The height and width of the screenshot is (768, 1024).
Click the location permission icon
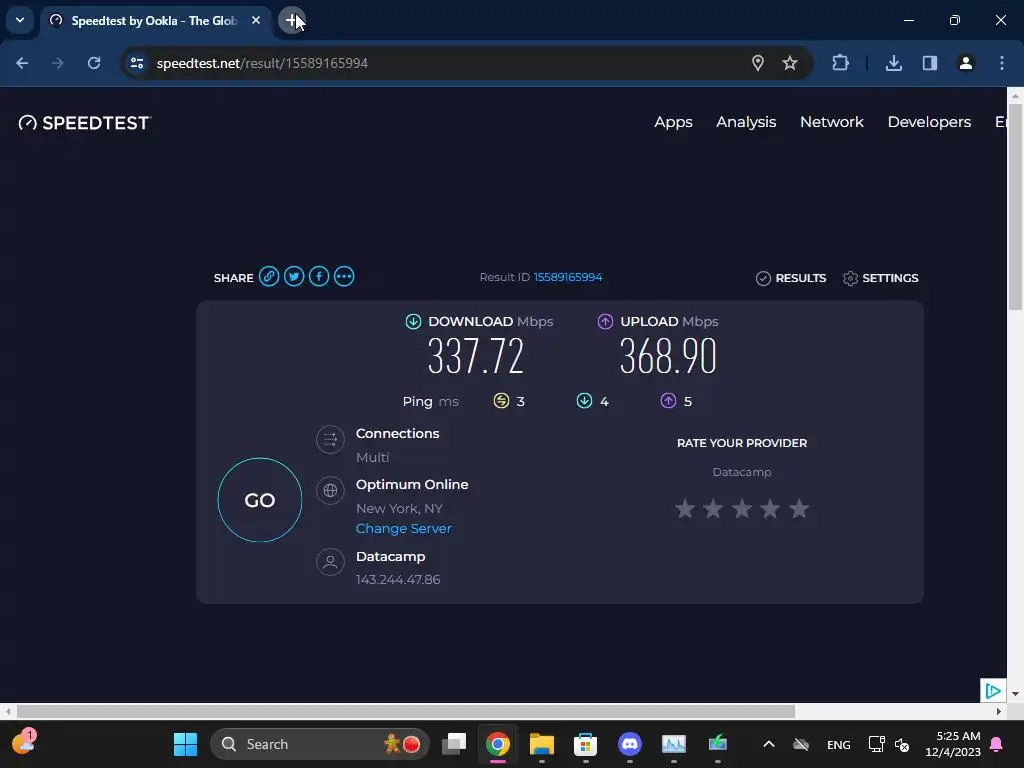(758, 63)
